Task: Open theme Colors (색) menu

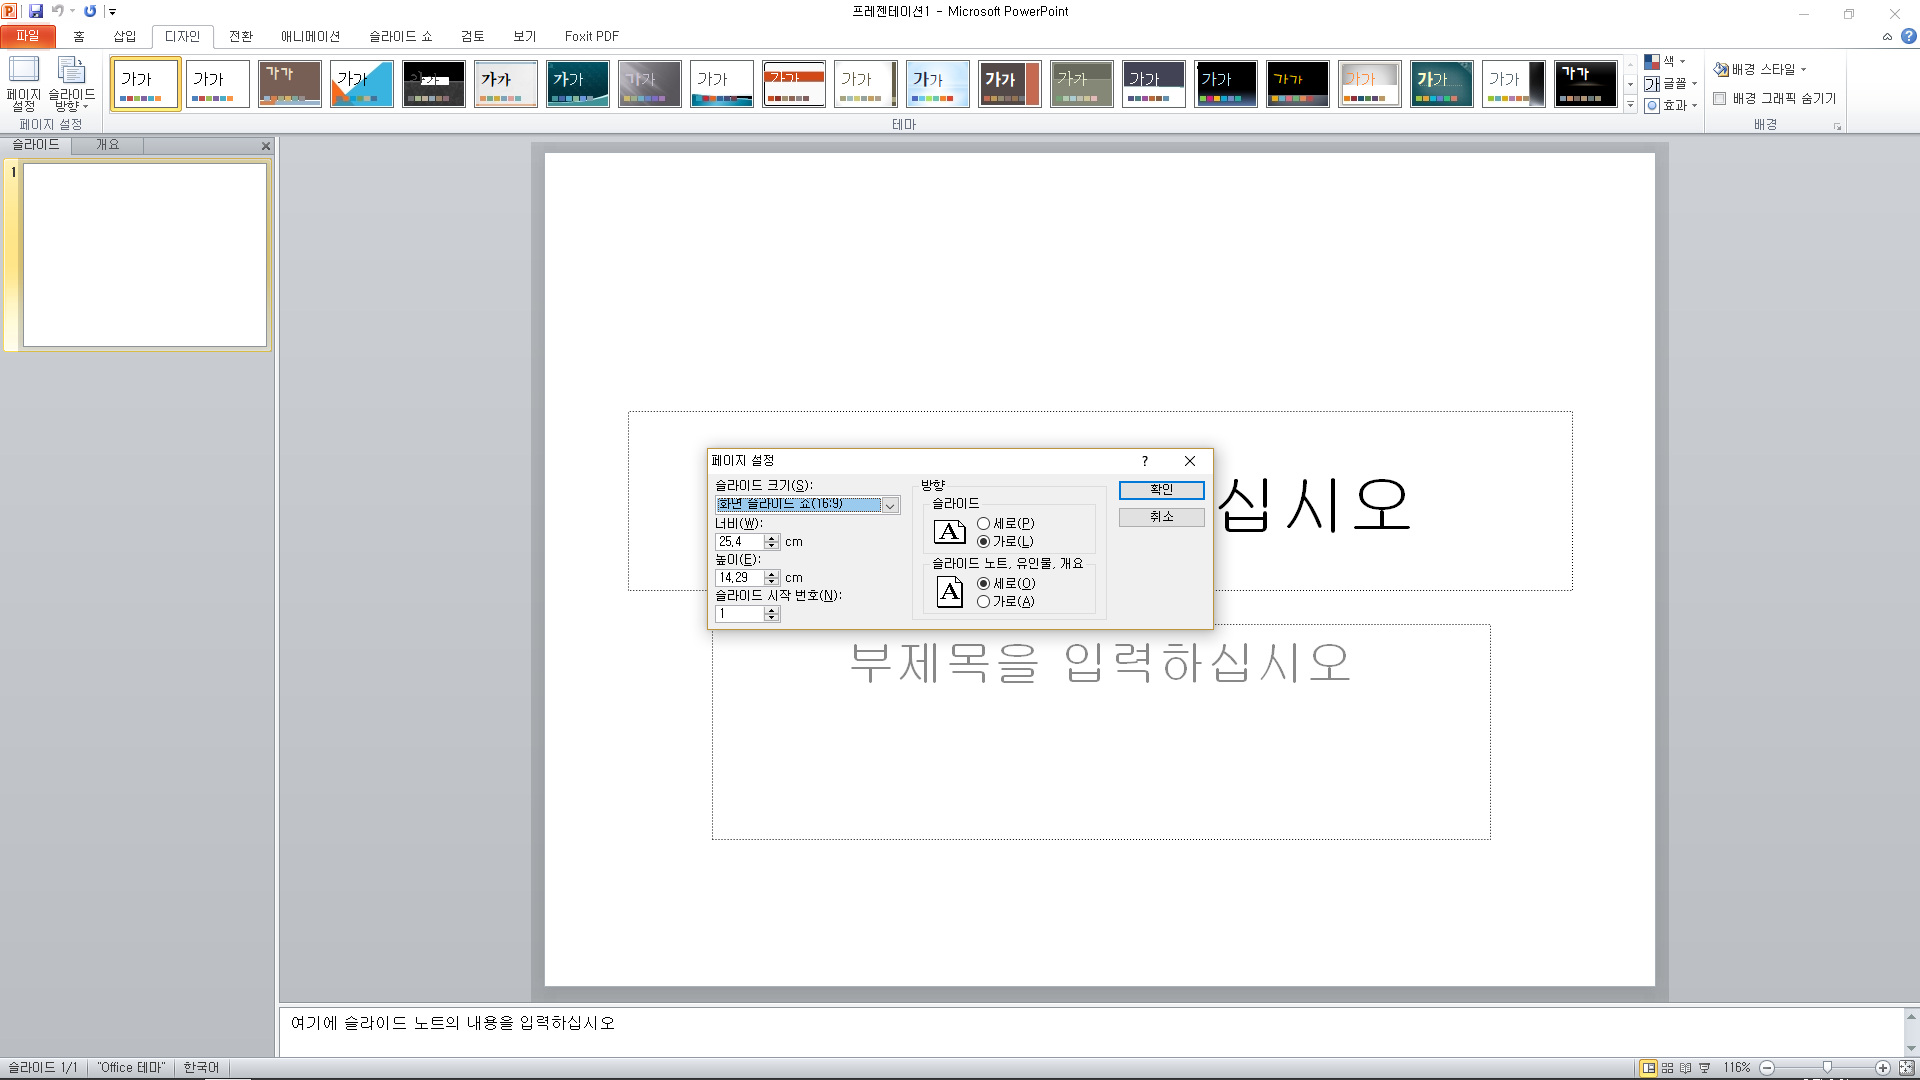Action: click(1665, 62)
